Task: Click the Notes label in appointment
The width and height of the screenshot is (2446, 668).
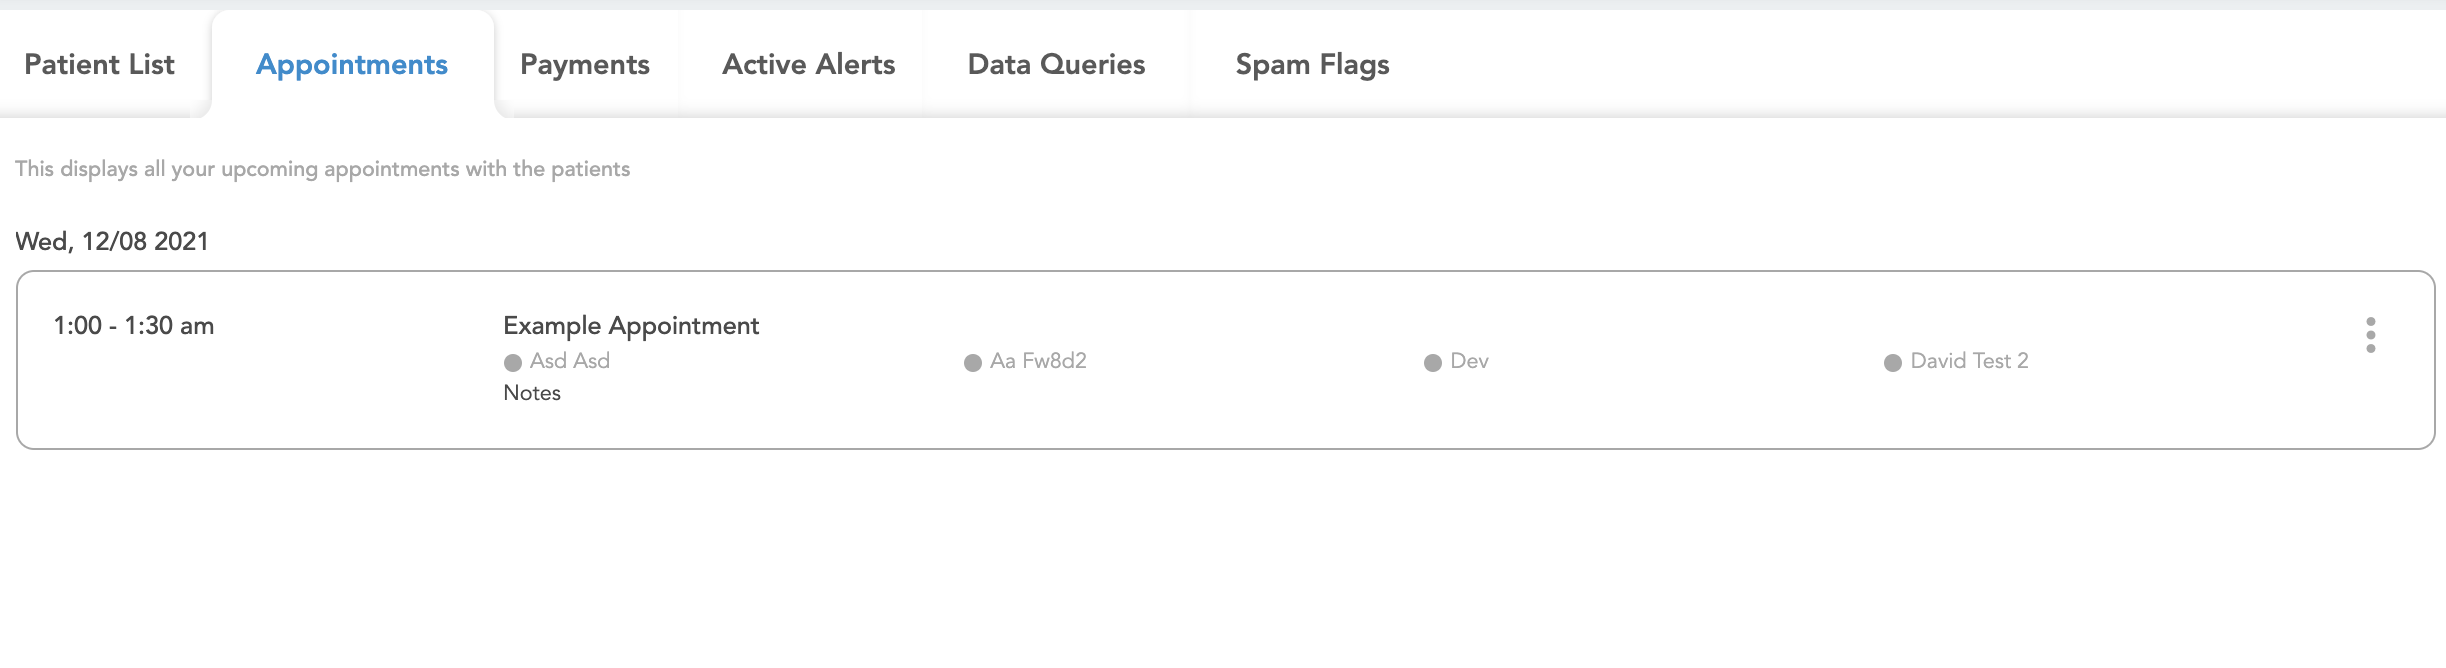Action: tap(532, 393)
